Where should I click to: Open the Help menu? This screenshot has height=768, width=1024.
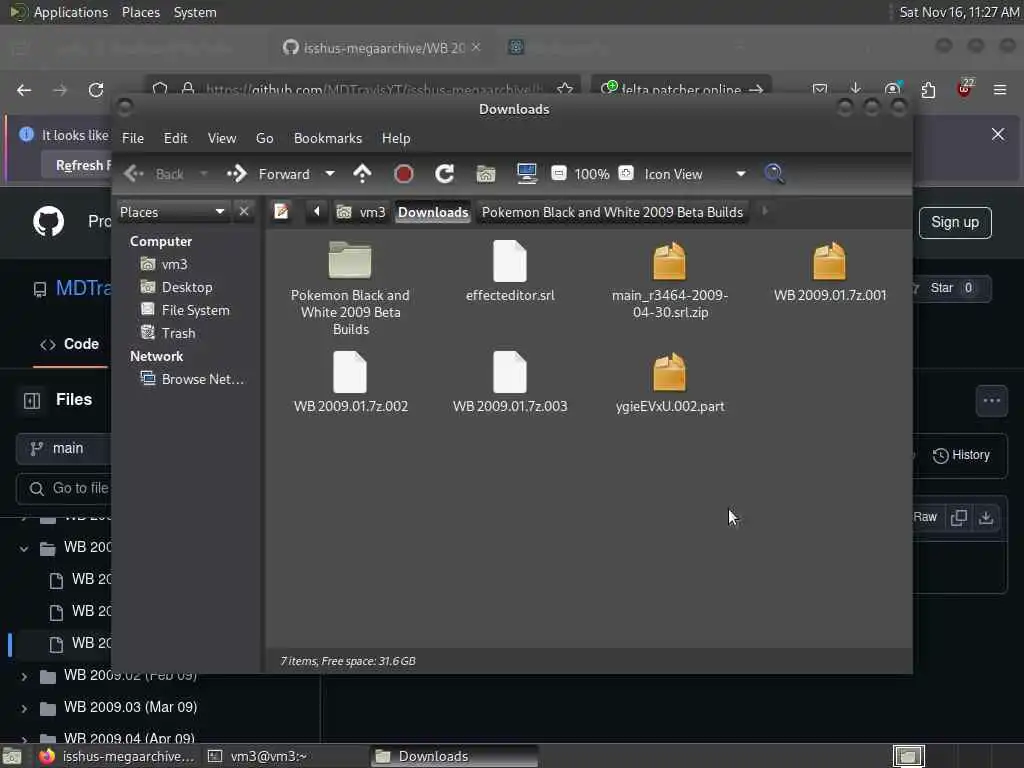396,138
